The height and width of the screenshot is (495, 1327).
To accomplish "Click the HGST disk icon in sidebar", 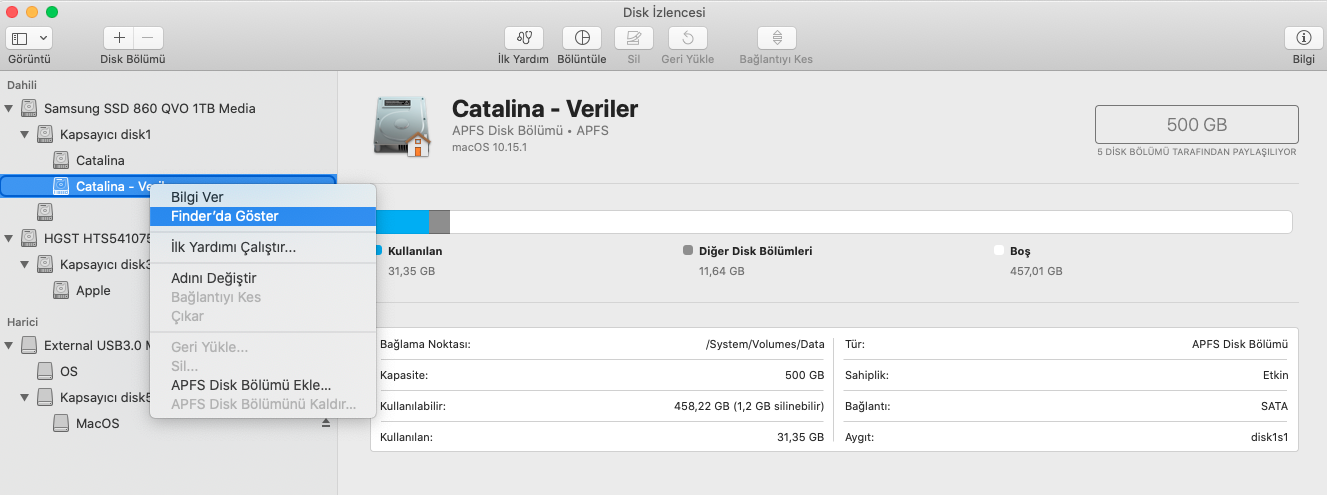I will (x=28, y=238).
